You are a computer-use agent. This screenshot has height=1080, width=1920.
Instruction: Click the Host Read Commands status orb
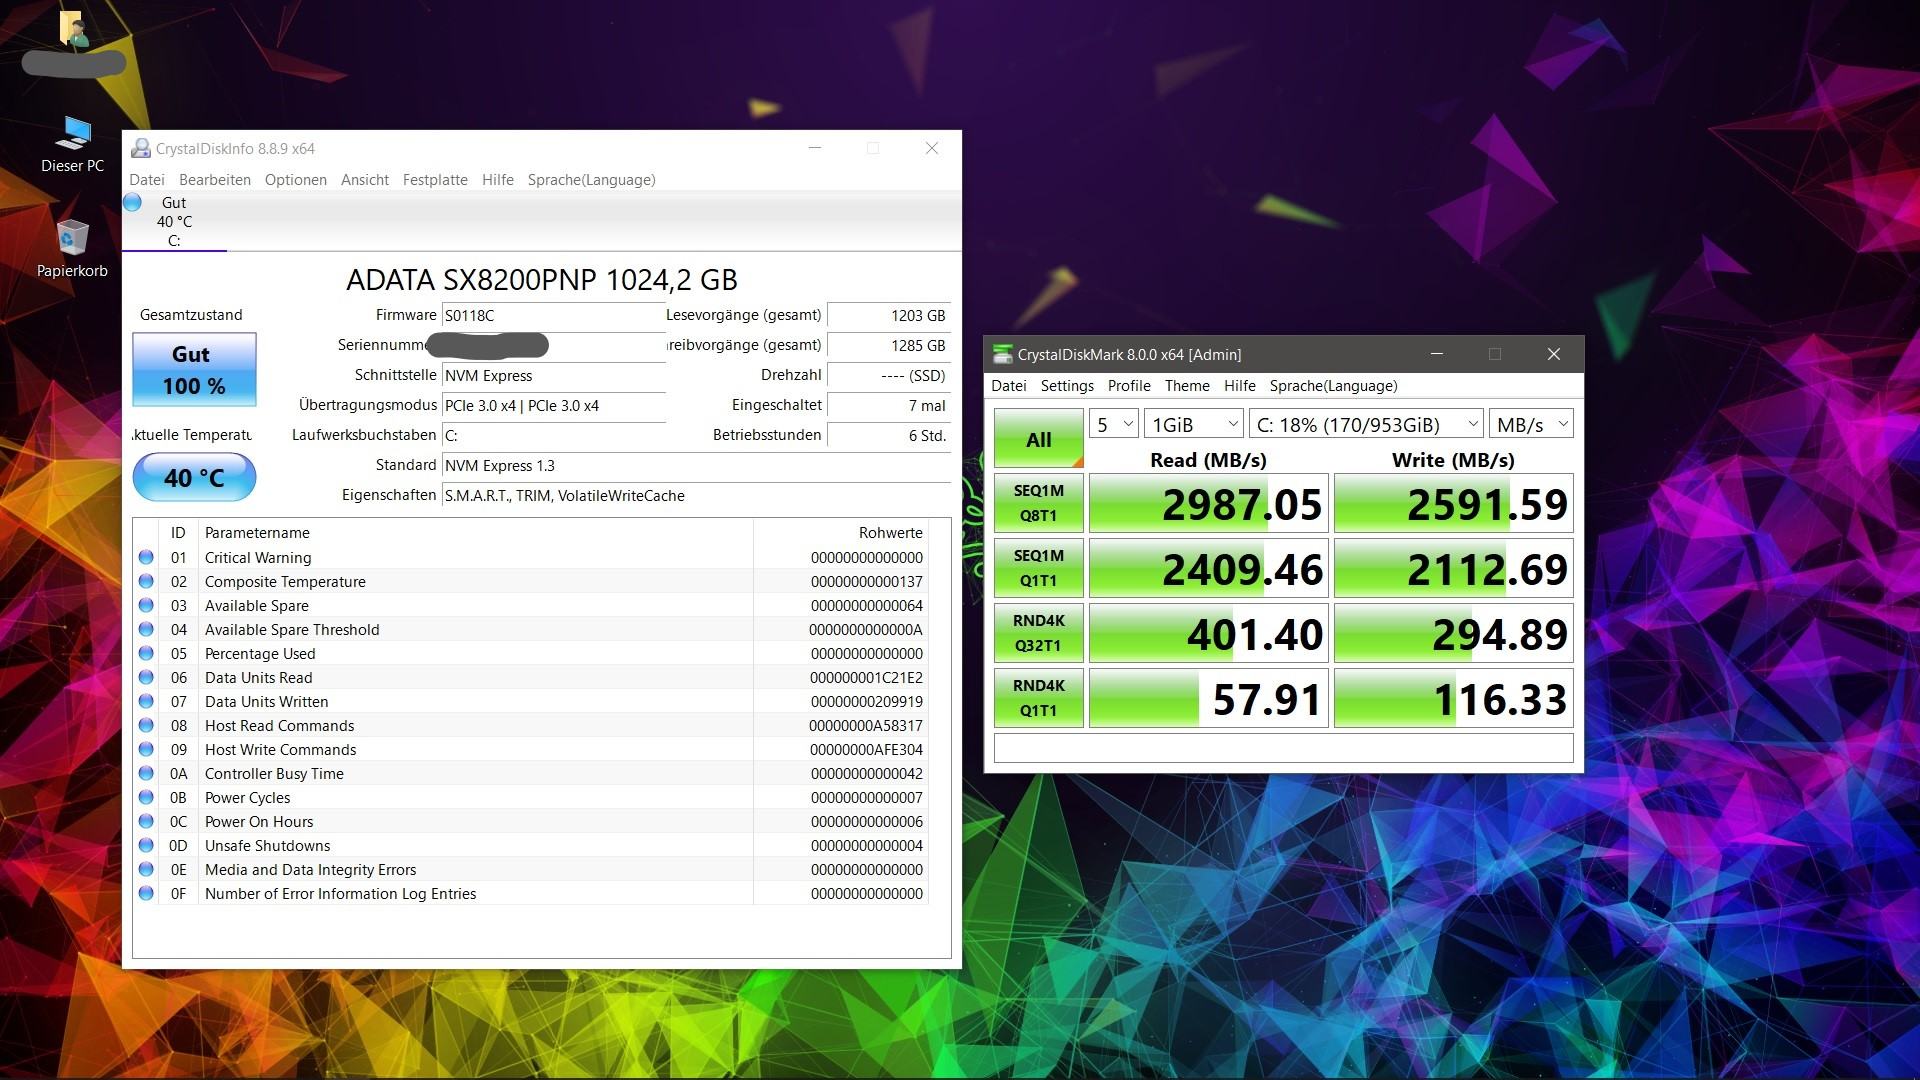point(146,725)
